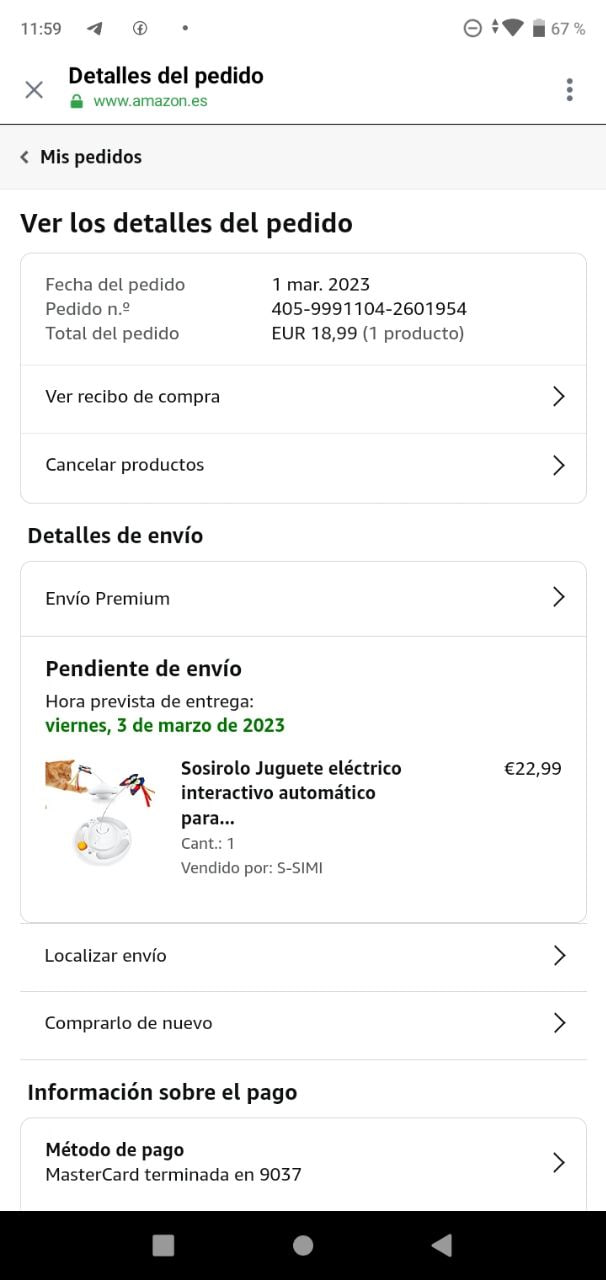Close the browser tab with X icon

34,90
